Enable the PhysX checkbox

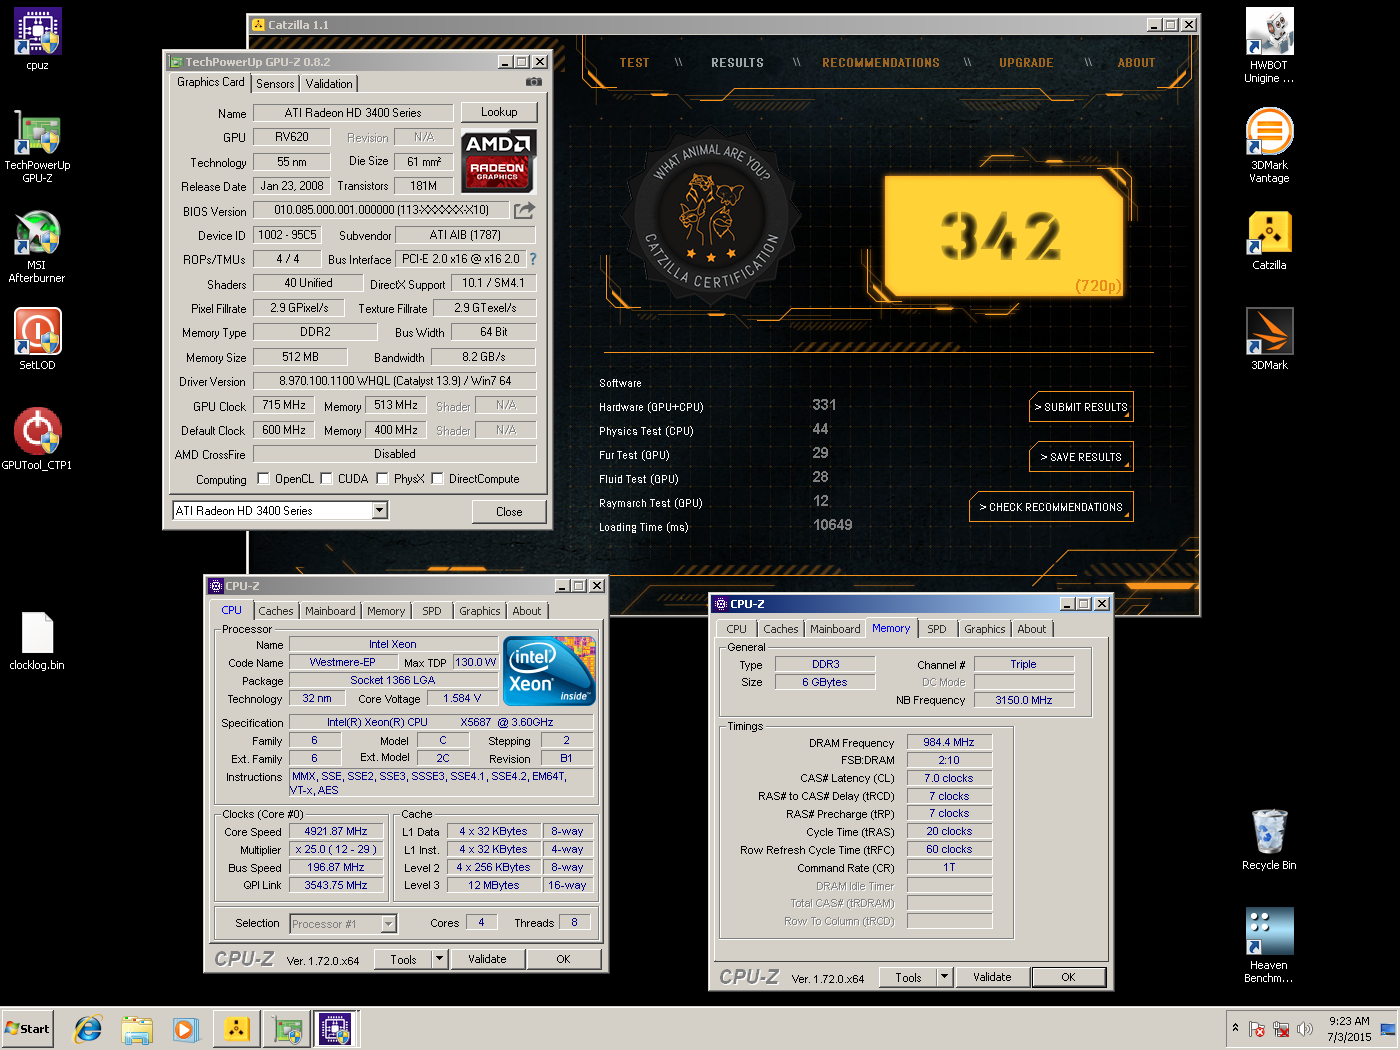click(x=382, y=479)
